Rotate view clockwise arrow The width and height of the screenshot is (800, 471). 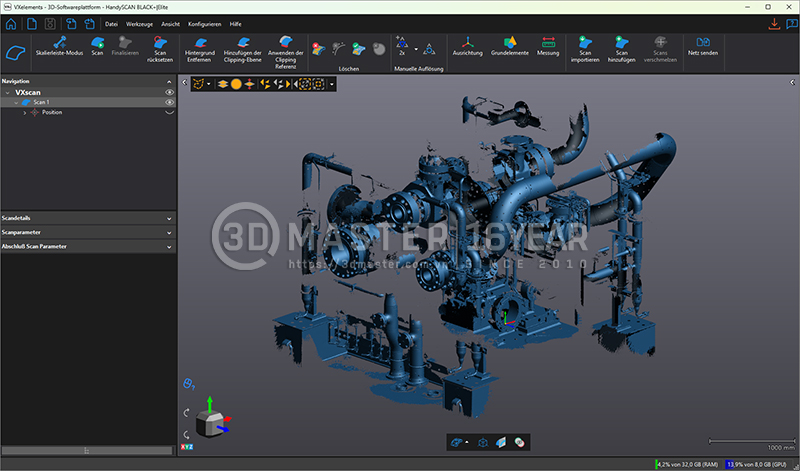(x=187, y=412)
